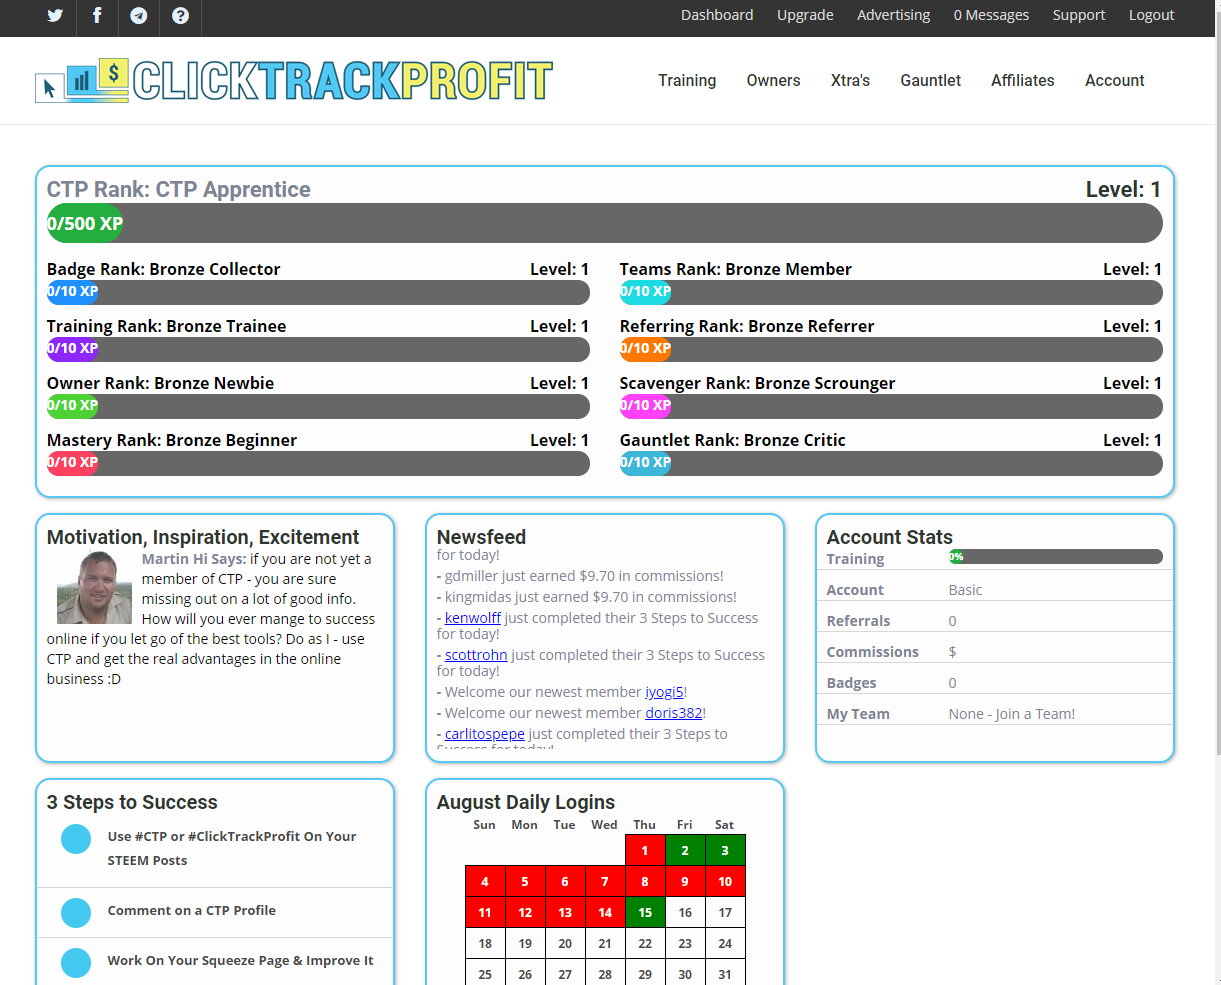
Task: Click circle beside Use #CTP STEEM Posts step
Action: point(76,839)
